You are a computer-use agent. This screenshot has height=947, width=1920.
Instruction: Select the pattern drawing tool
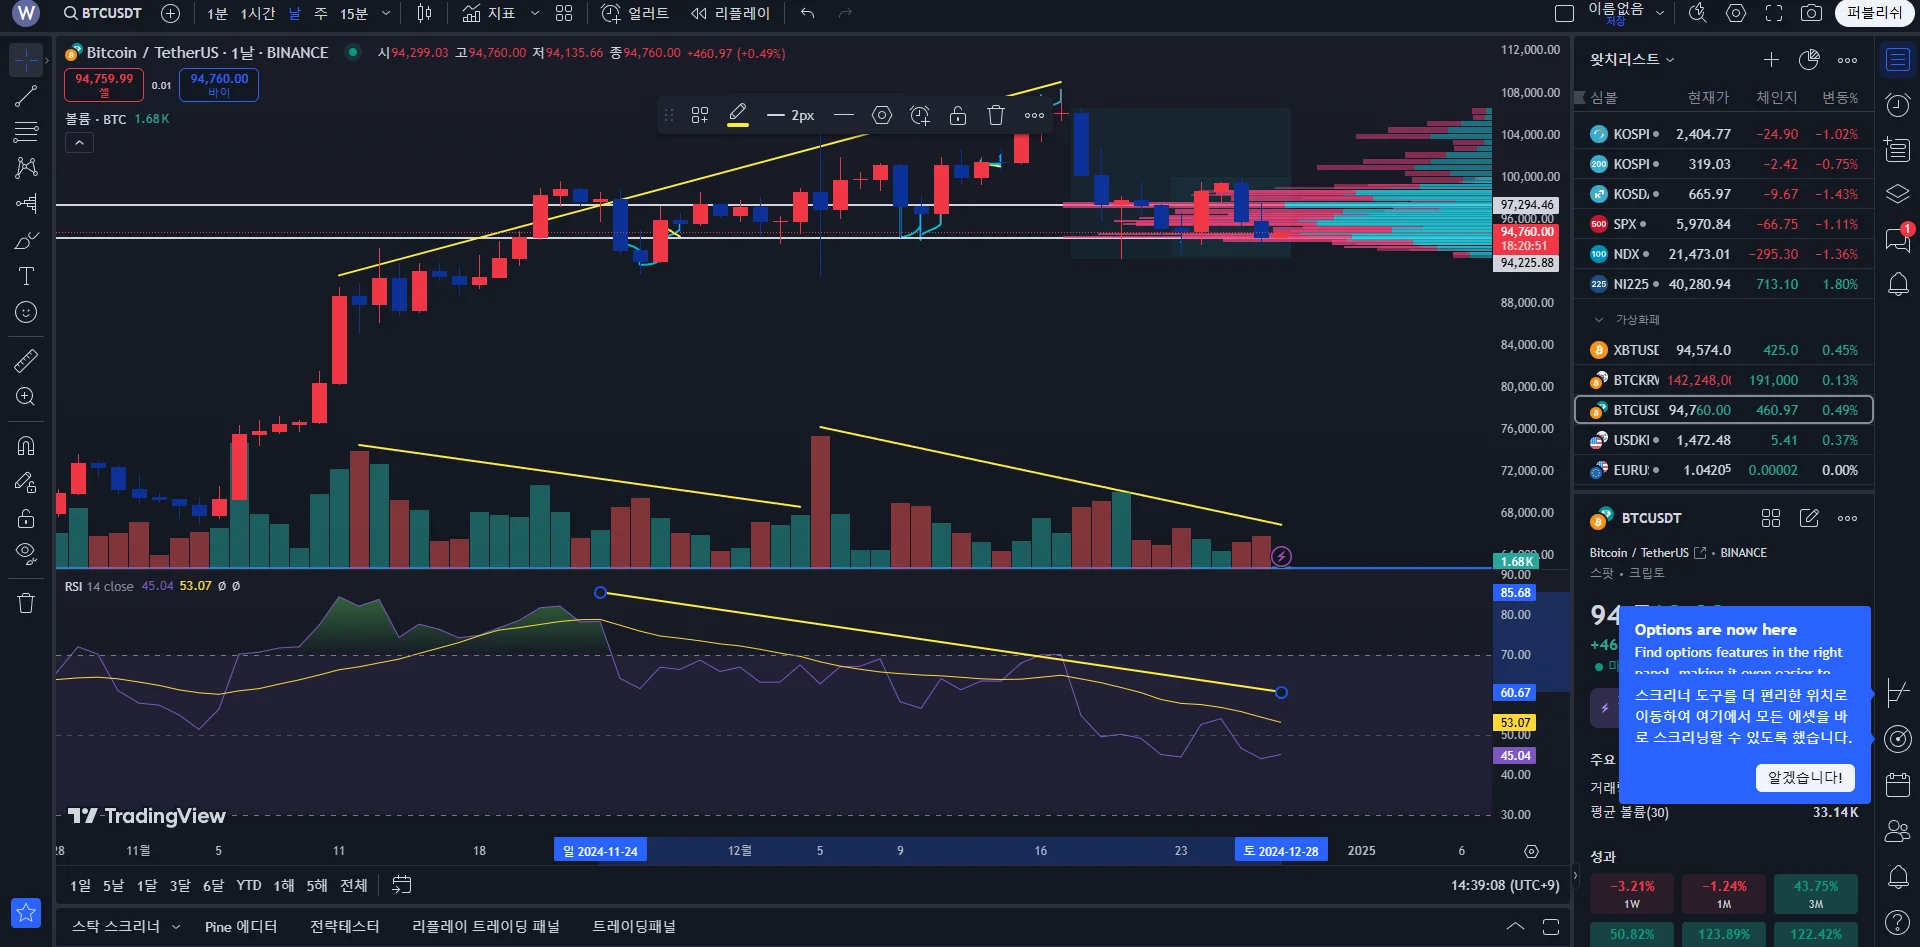[26, 168]
